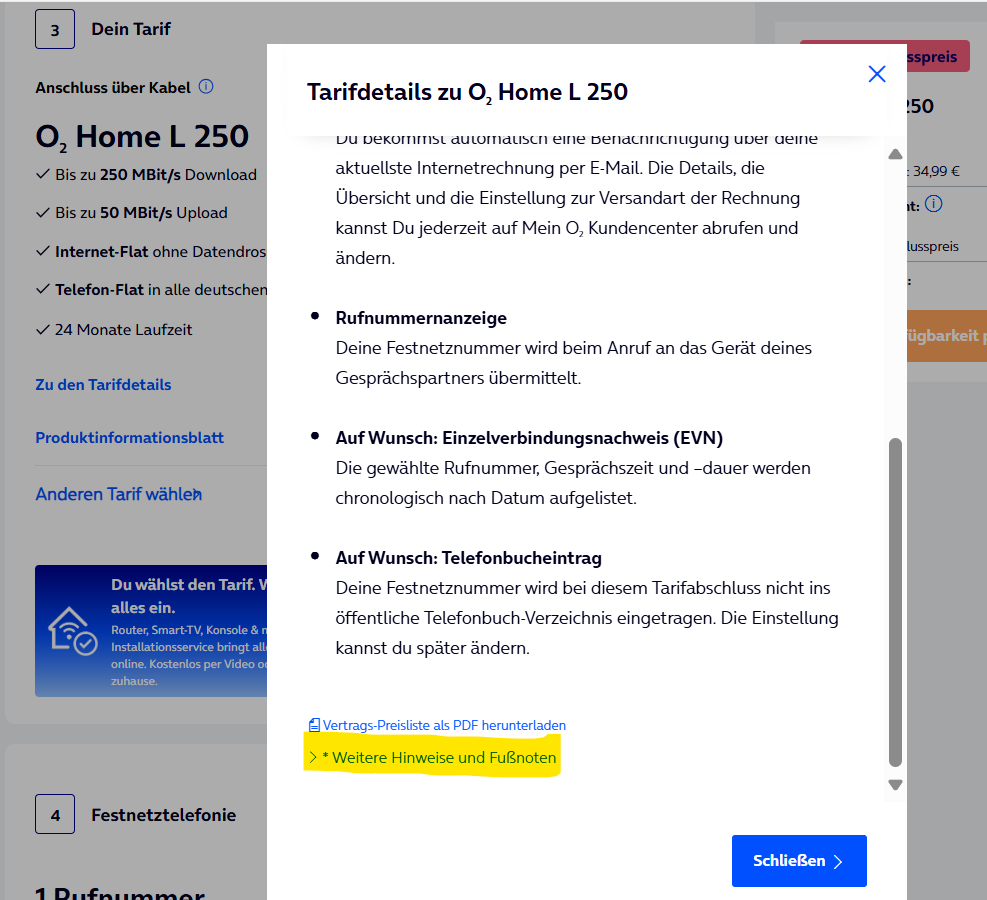Click the Bis zu 50 MBit/s Upload line
Viewport: 987px width, 900px height.
pos(141,213)
